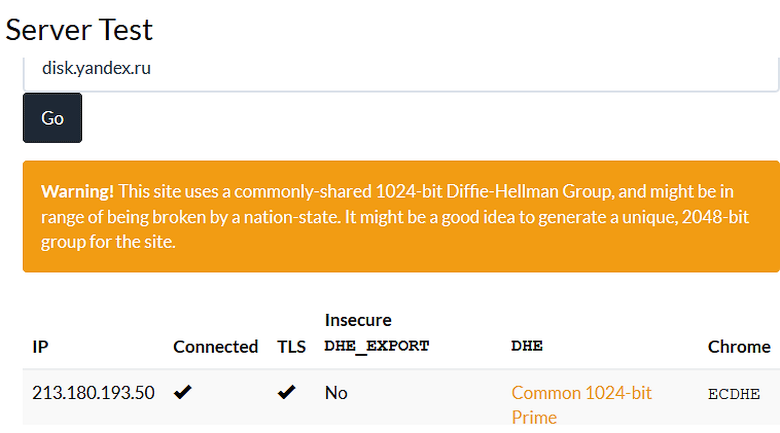Click the checkmark under Connected column
The width and height of the screenshot is (780, 433).
[182, 393]
